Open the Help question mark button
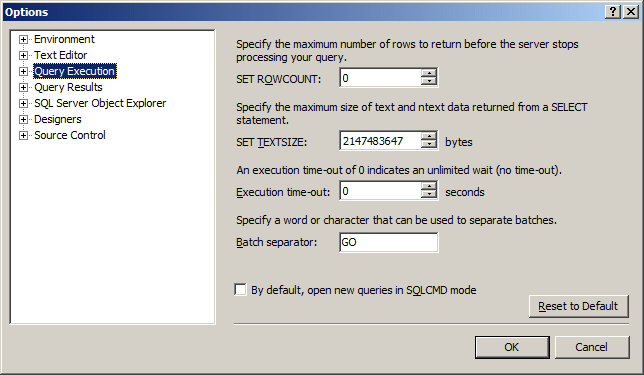This screenshot has height=375, width=644. point(612,12)
